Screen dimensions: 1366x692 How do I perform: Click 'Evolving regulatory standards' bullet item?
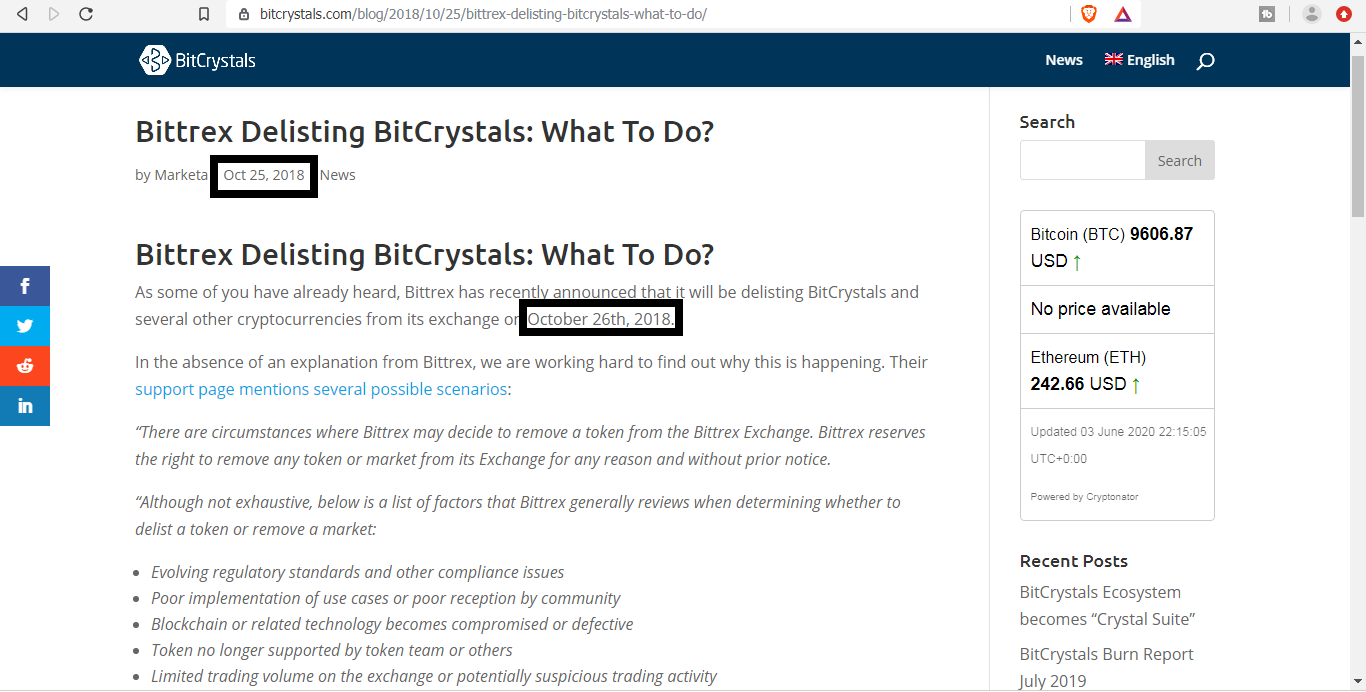coord(357,572)
